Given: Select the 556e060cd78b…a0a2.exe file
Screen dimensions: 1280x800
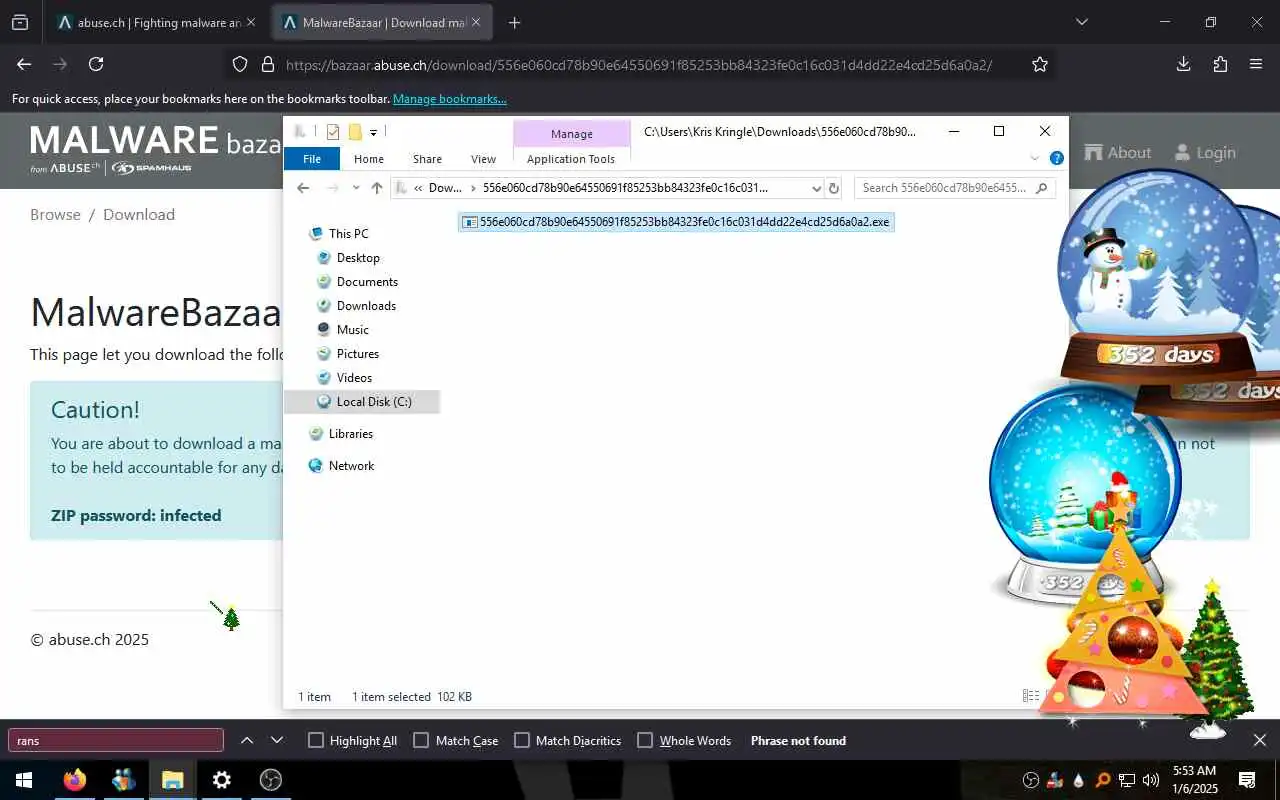Looking at the screenshot, I should click(x=676, y=222).
